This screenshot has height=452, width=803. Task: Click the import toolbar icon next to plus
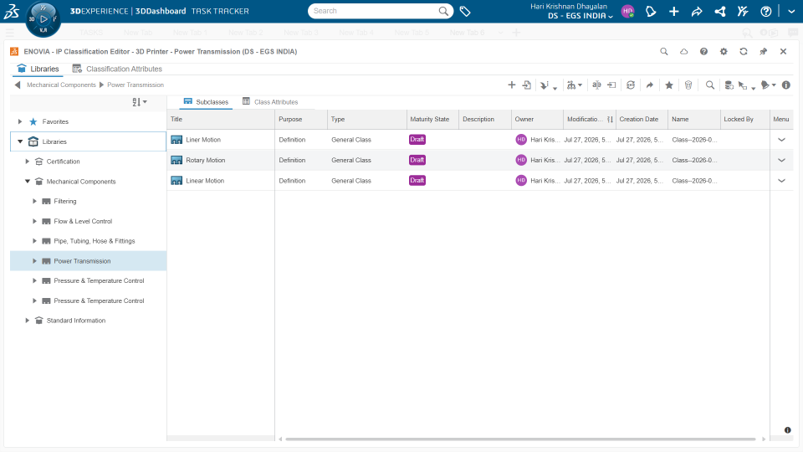pyautogui.click(x=526, y=85)
